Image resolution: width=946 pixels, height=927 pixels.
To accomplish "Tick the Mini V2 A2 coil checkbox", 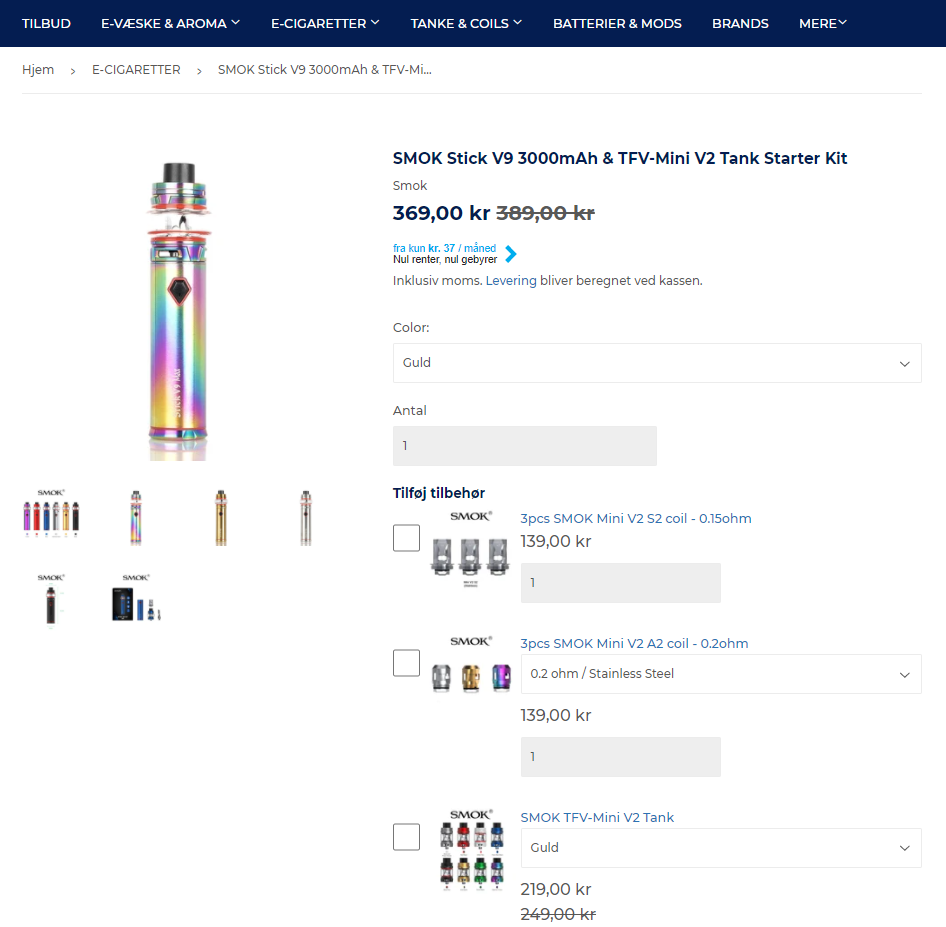I will point(406,663).
